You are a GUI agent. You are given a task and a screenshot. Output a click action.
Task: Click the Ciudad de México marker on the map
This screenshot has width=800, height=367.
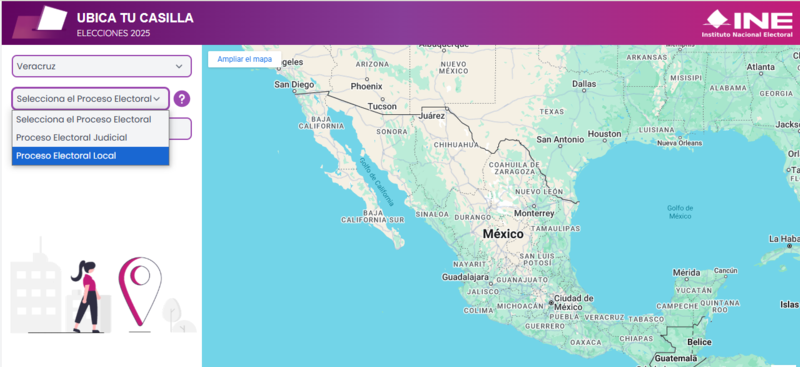(551, 303)
